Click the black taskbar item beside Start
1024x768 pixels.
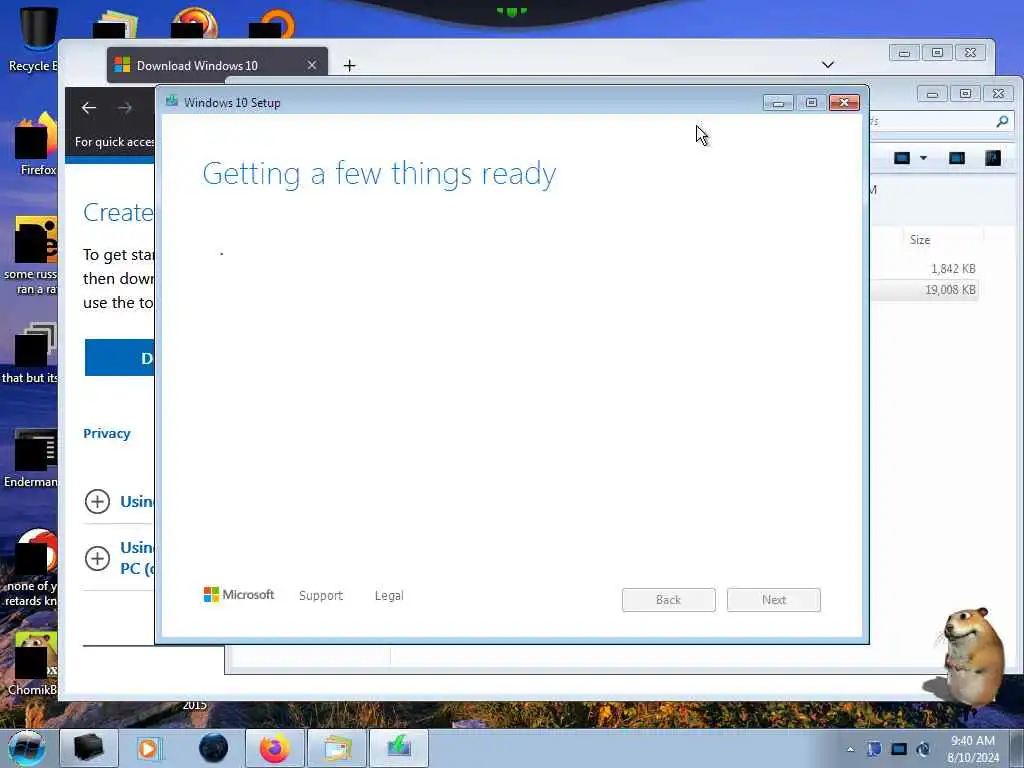pos(89,748)
